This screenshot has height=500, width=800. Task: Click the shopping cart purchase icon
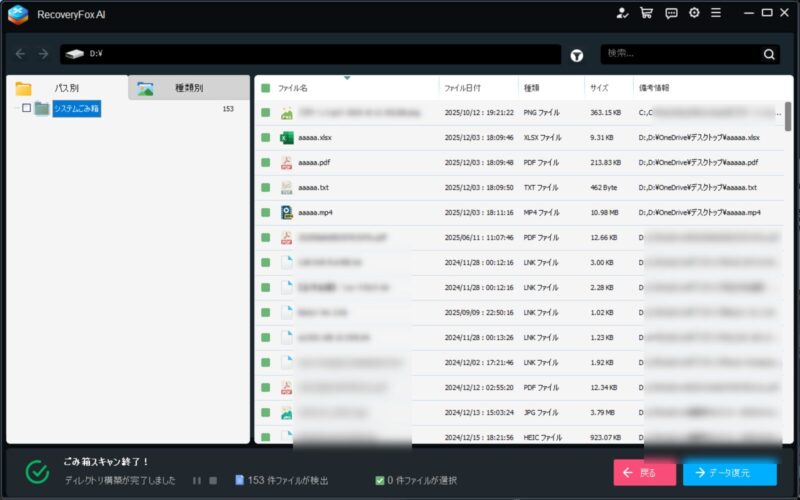(646, 13)
